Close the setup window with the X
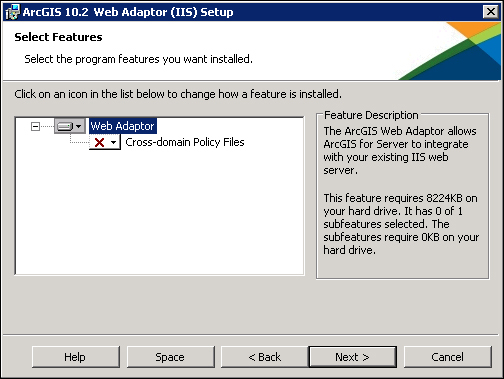 (491, 12)
